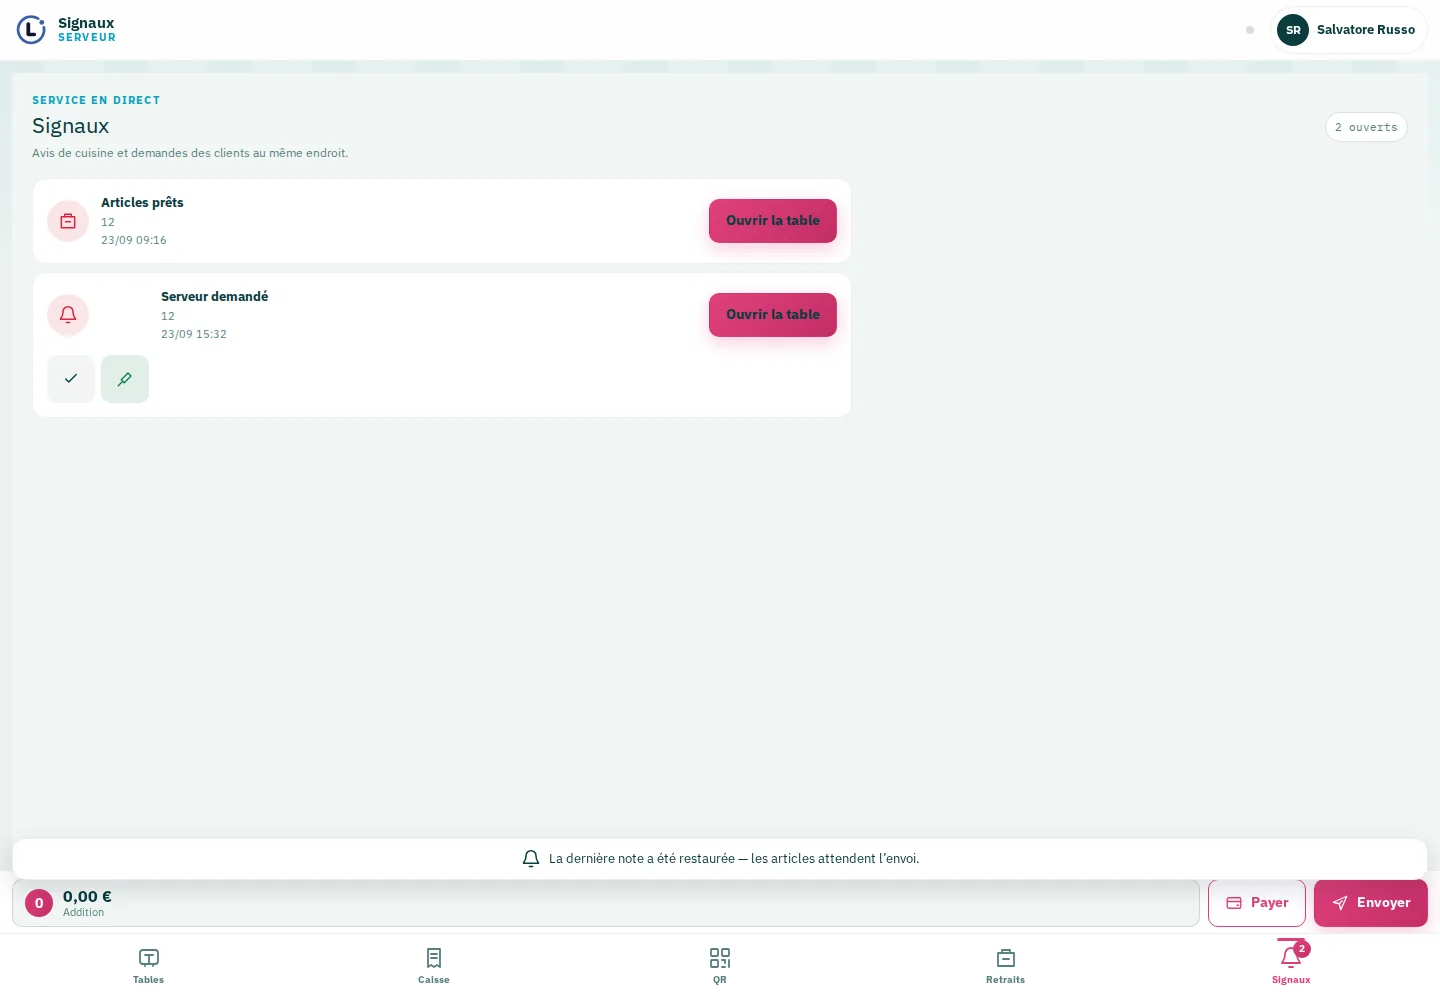Click the SR avatar circle
The width and height of the screenshot is (1440, 1000).
tap(1293, 30)
